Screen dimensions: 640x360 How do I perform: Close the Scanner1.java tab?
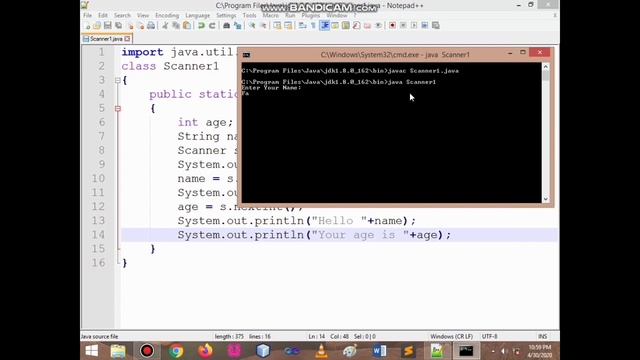(x=128, y=39)
